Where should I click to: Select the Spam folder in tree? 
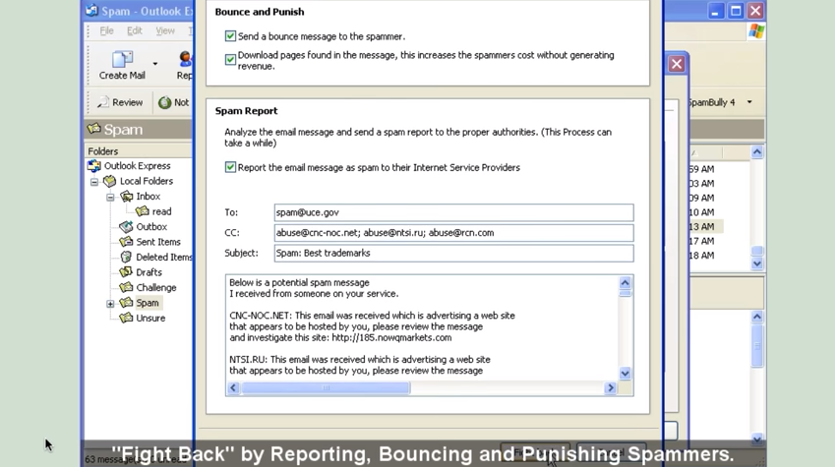point(148,303)
